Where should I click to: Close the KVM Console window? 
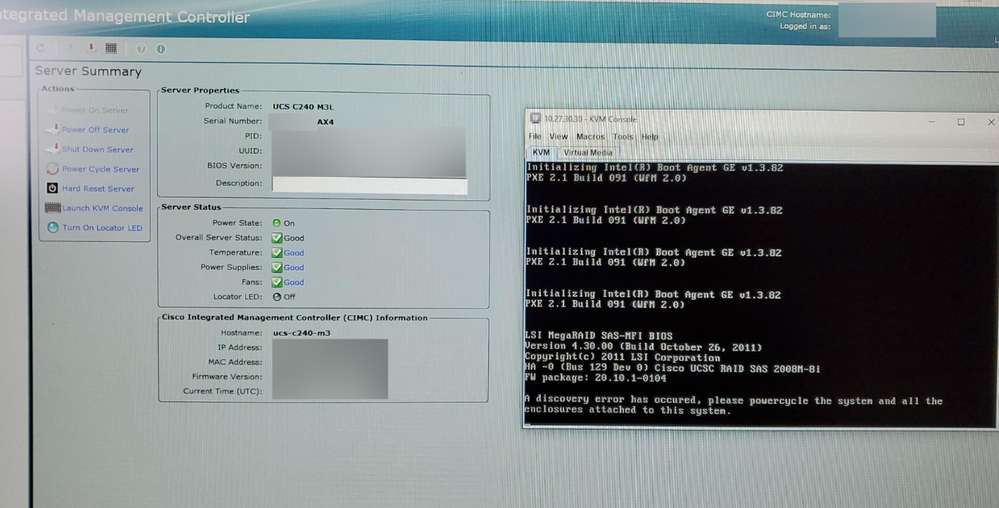(991, 121)
